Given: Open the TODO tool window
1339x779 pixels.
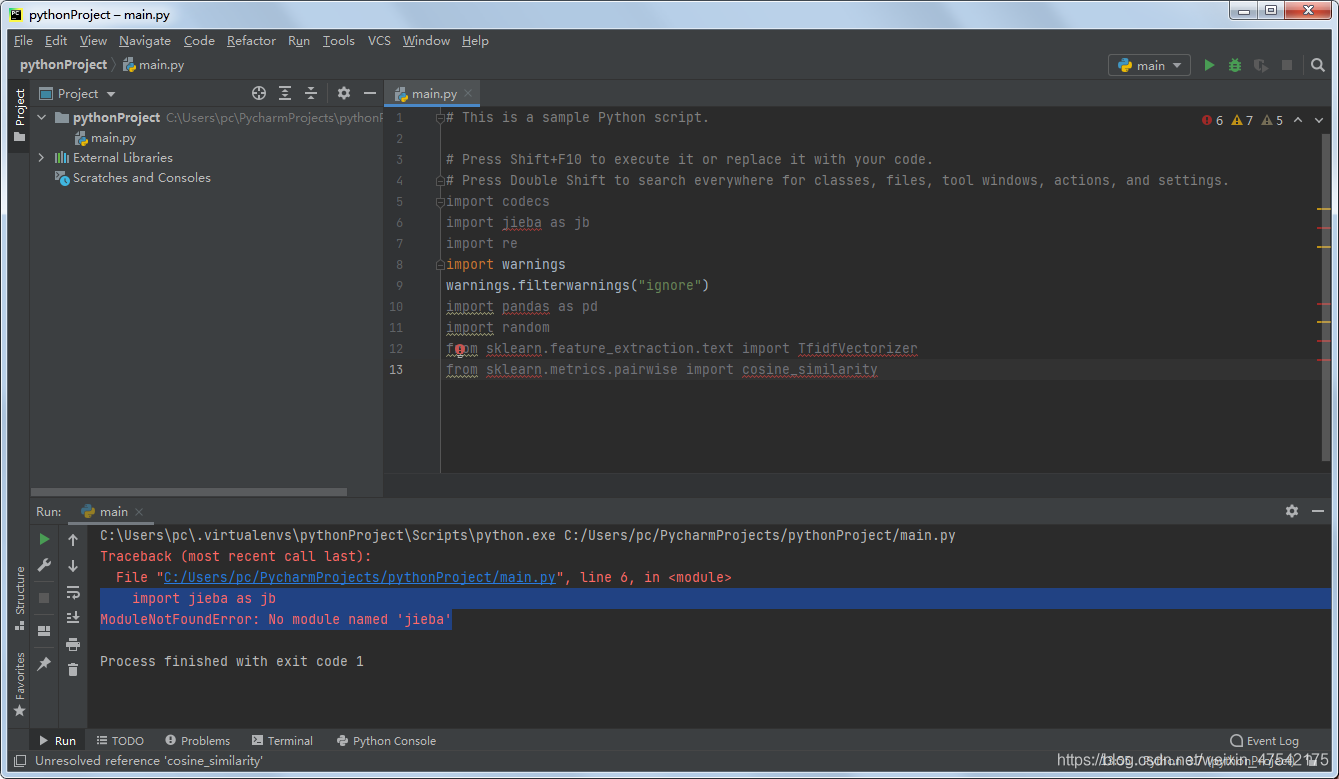Looking at the screenshot, I should [120, 741].
